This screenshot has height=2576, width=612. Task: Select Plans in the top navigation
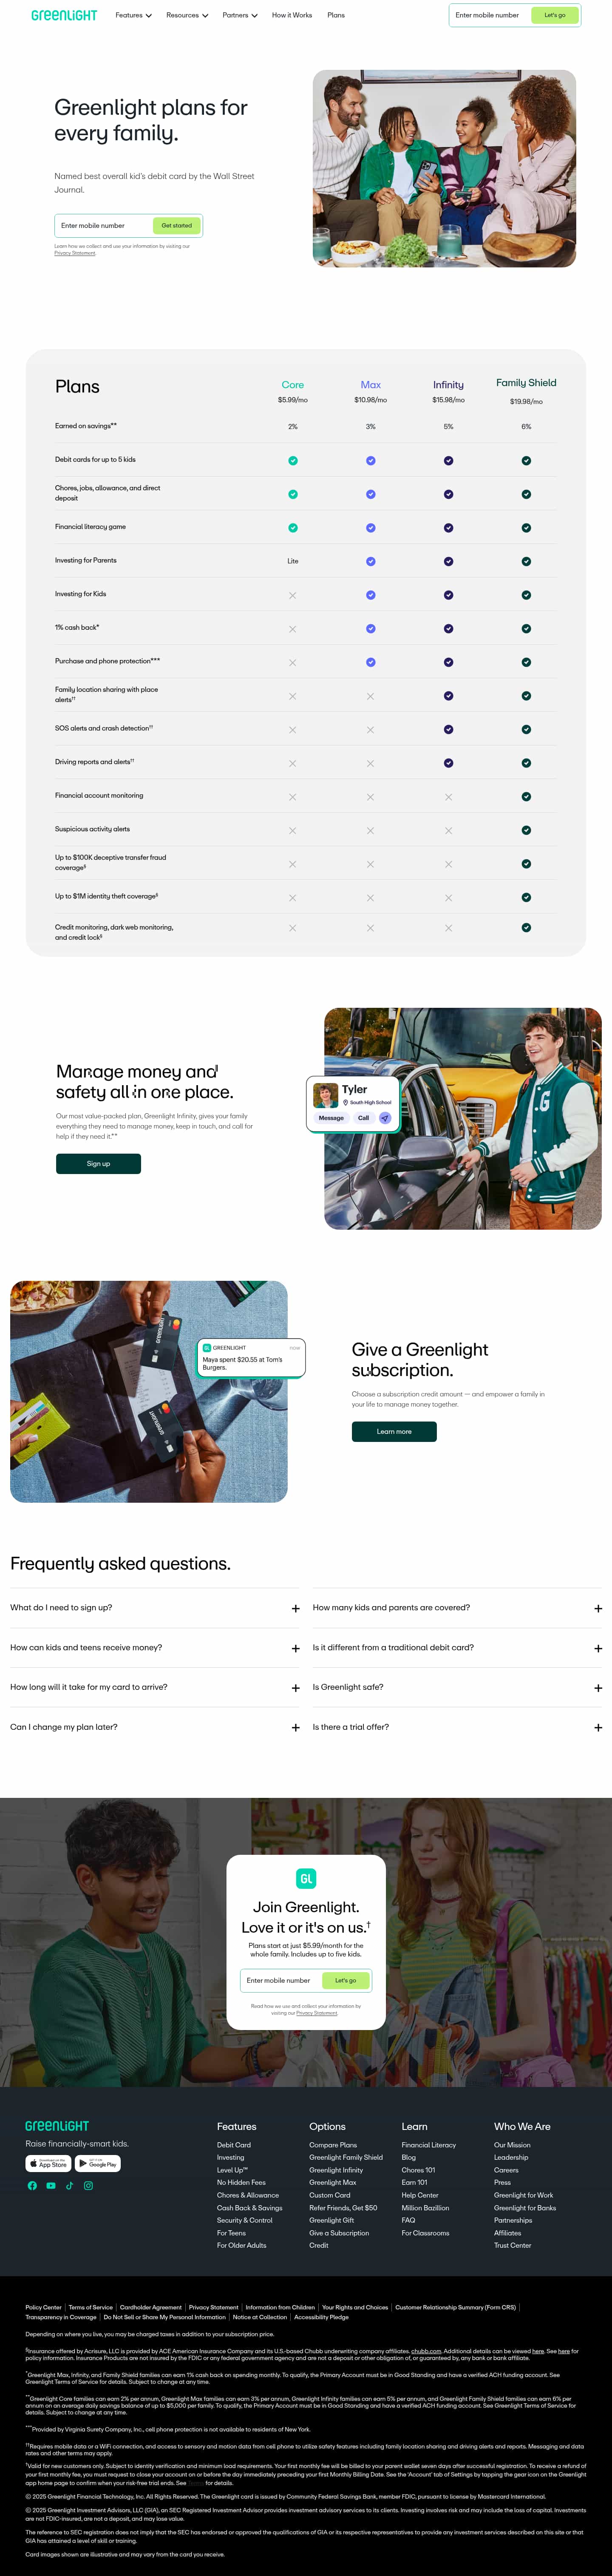[x=336, y=15]
